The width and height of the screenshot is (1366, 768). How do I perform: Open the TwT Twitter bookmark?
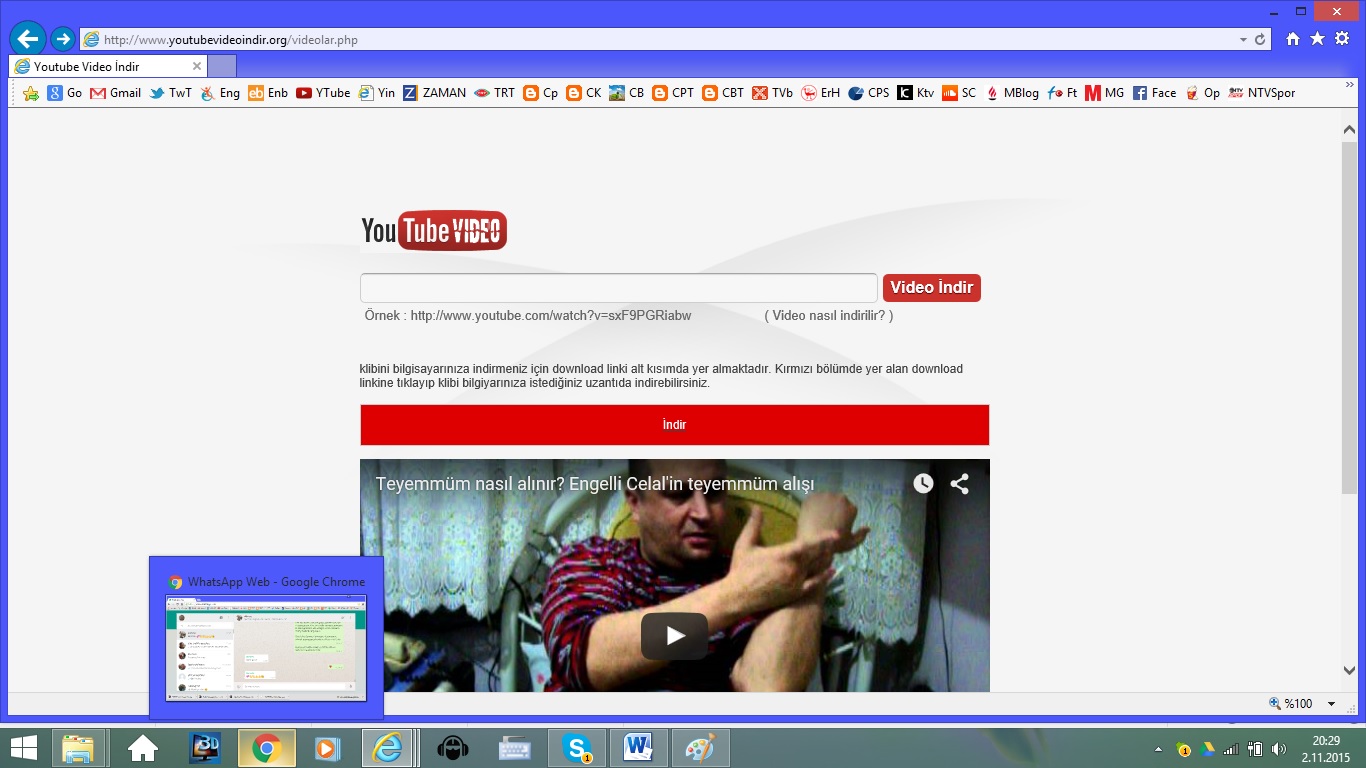coord(171,93)
